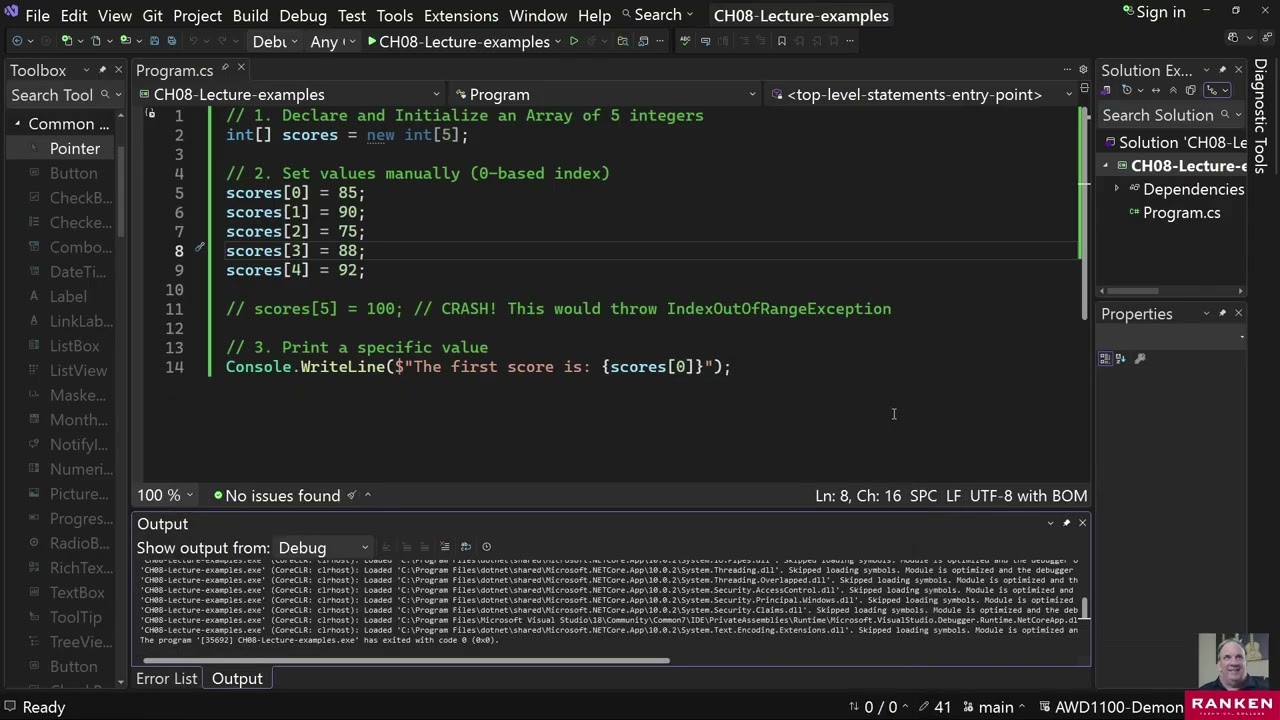1280x720 pixels.
Task: Select the Program.cs editor tab
Action: point(174,70)
